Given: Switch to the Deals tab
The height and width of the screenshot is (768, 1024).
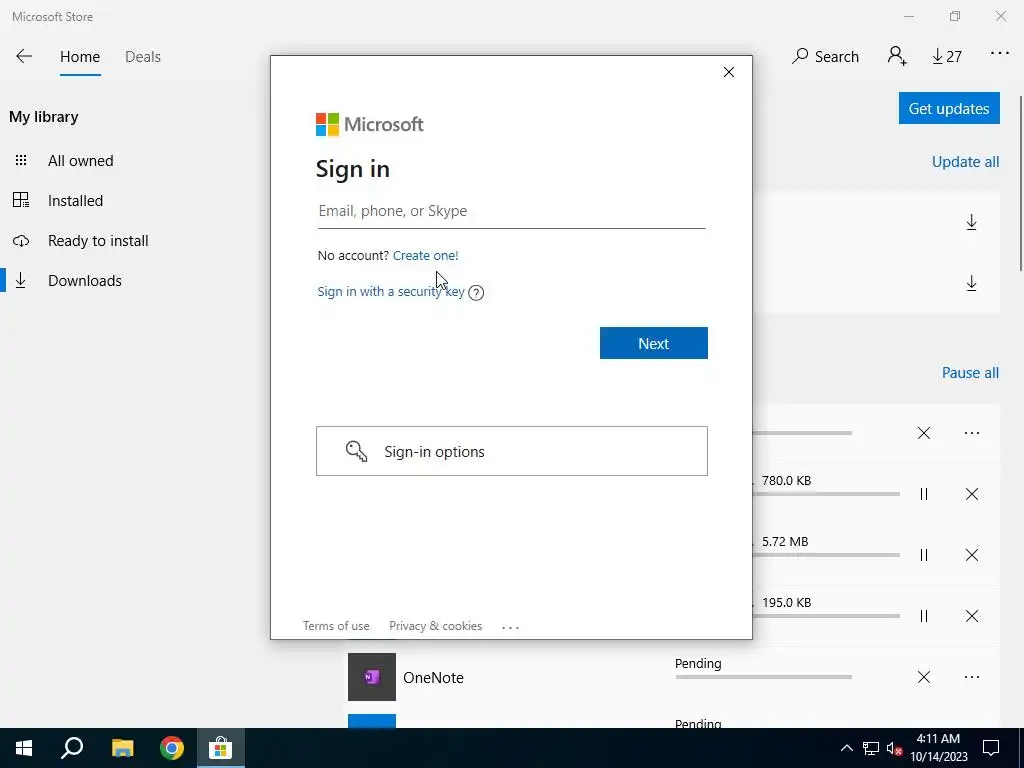Looking at the screenshot, I should pos(142,57).
